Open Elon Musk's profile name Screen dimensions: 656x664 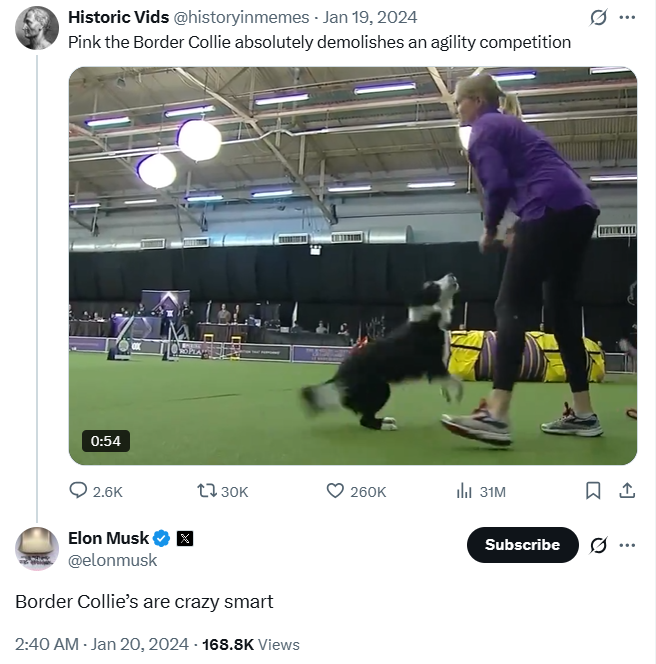[x=108, y=538]
